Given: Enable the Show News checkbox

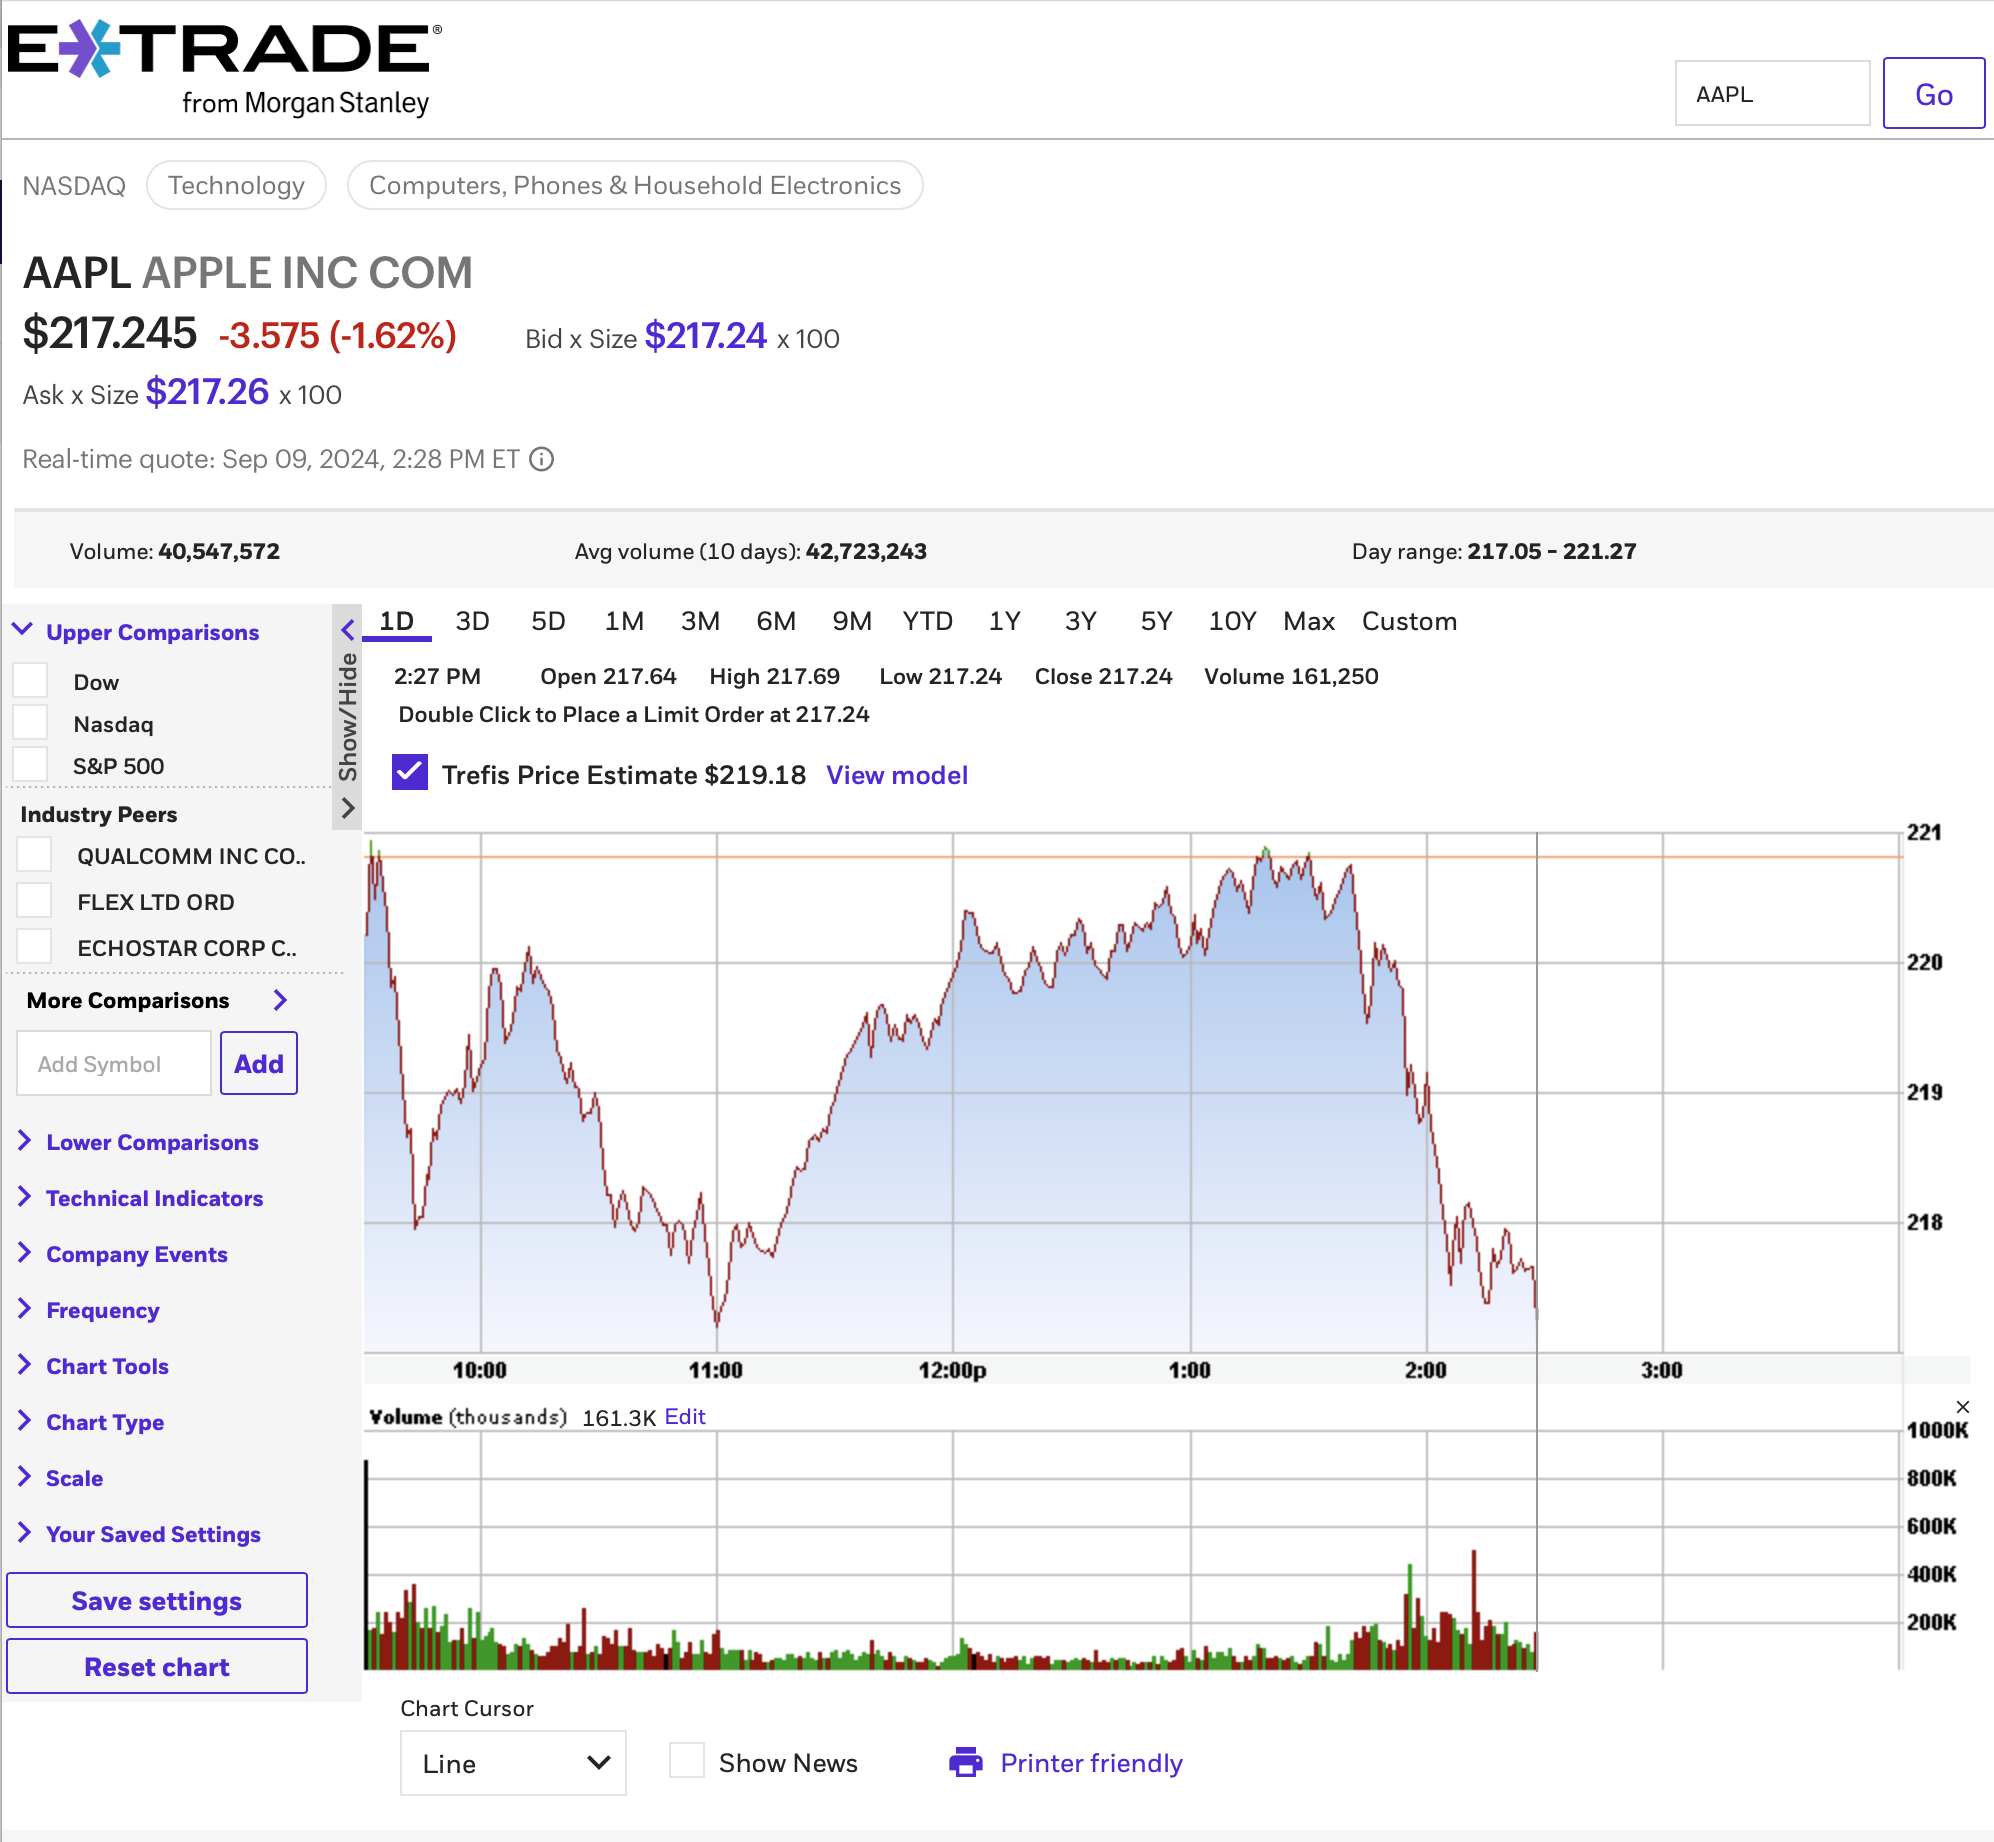Looking at the screenshot, I should [x=687, y=1761].
